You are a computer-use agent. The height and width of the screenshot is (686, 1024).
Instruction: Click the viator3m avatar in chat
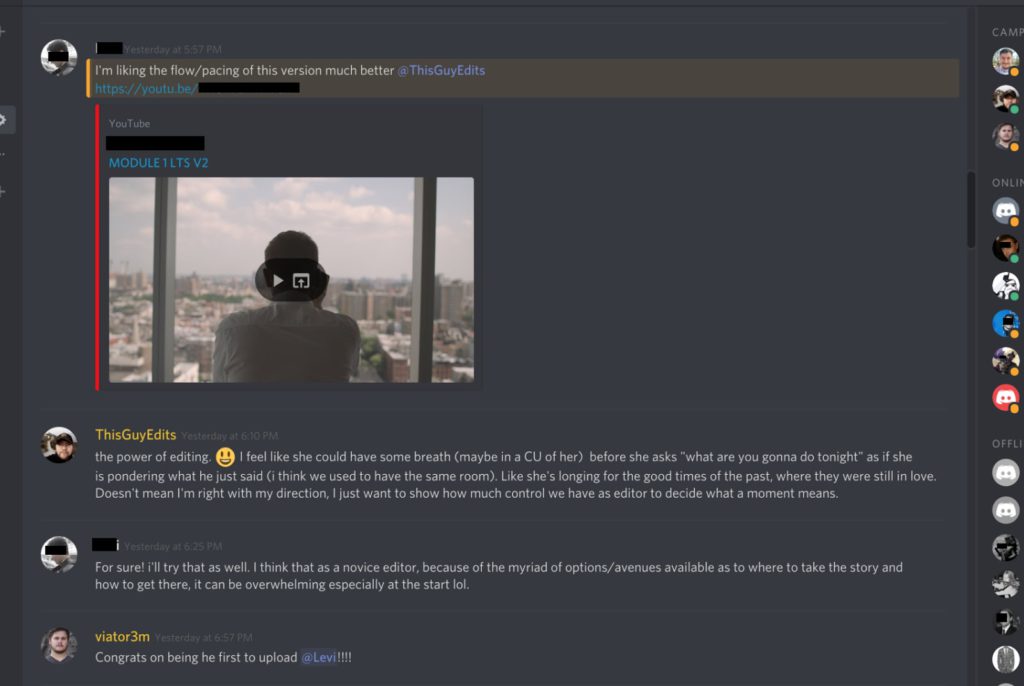point(59,645)
